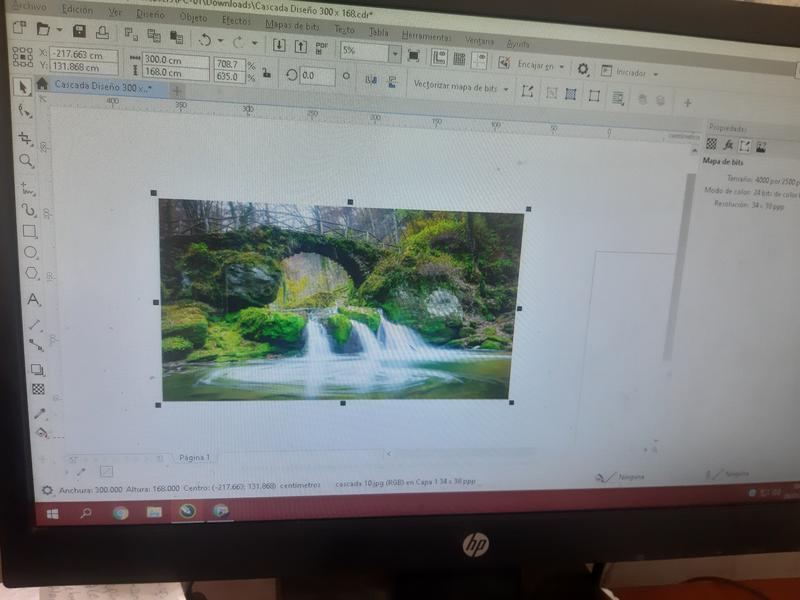Screen dimensions: 800x600
Task: Select the Pick tool arrow
Action: click(x=21, y=87)
